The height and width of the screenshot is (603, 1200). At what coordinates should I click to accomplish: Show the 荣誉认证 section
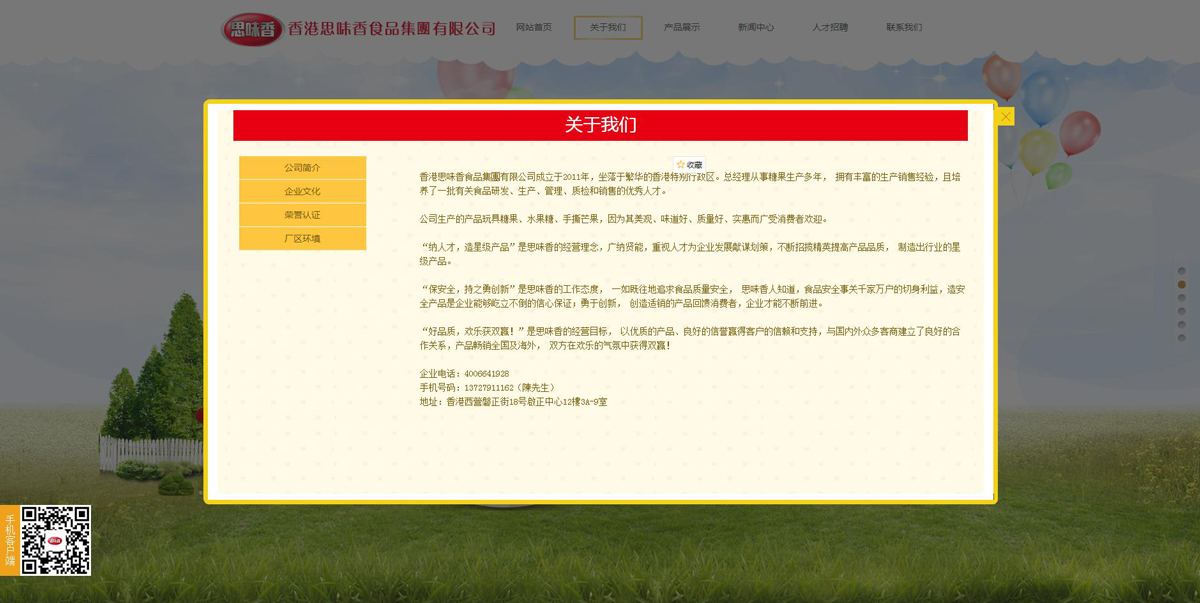pos(302,215)
